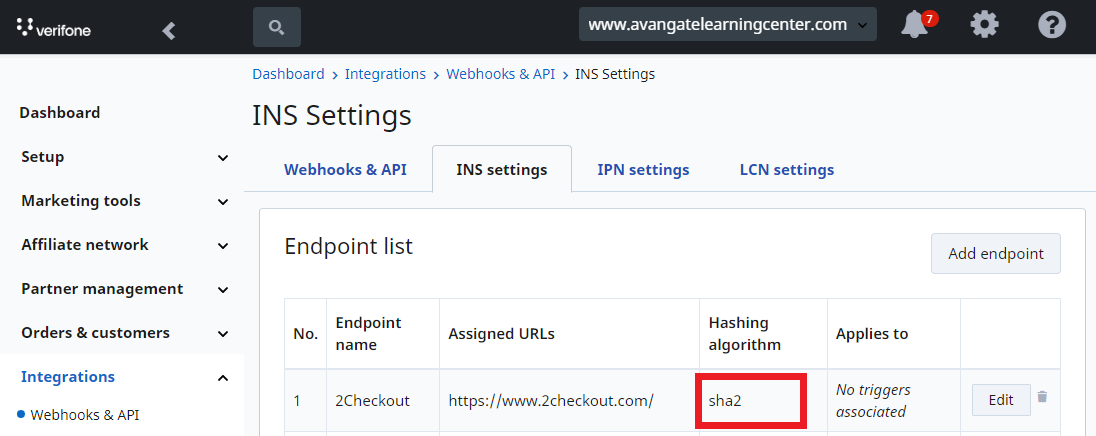Click the Verifone logo
This screenshot has width=1096, height=436.
pos(54,28)
